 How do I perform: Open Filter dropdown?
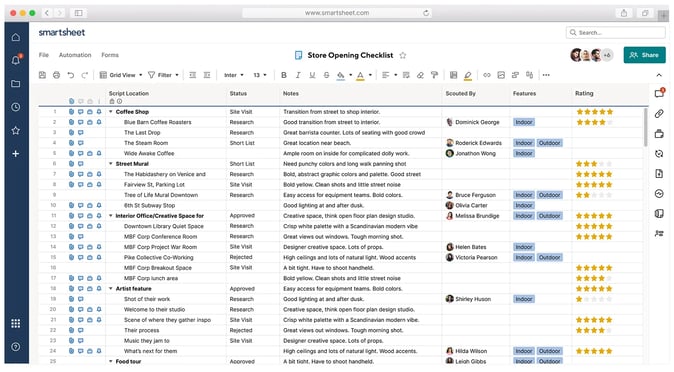[x=163, y=75]
